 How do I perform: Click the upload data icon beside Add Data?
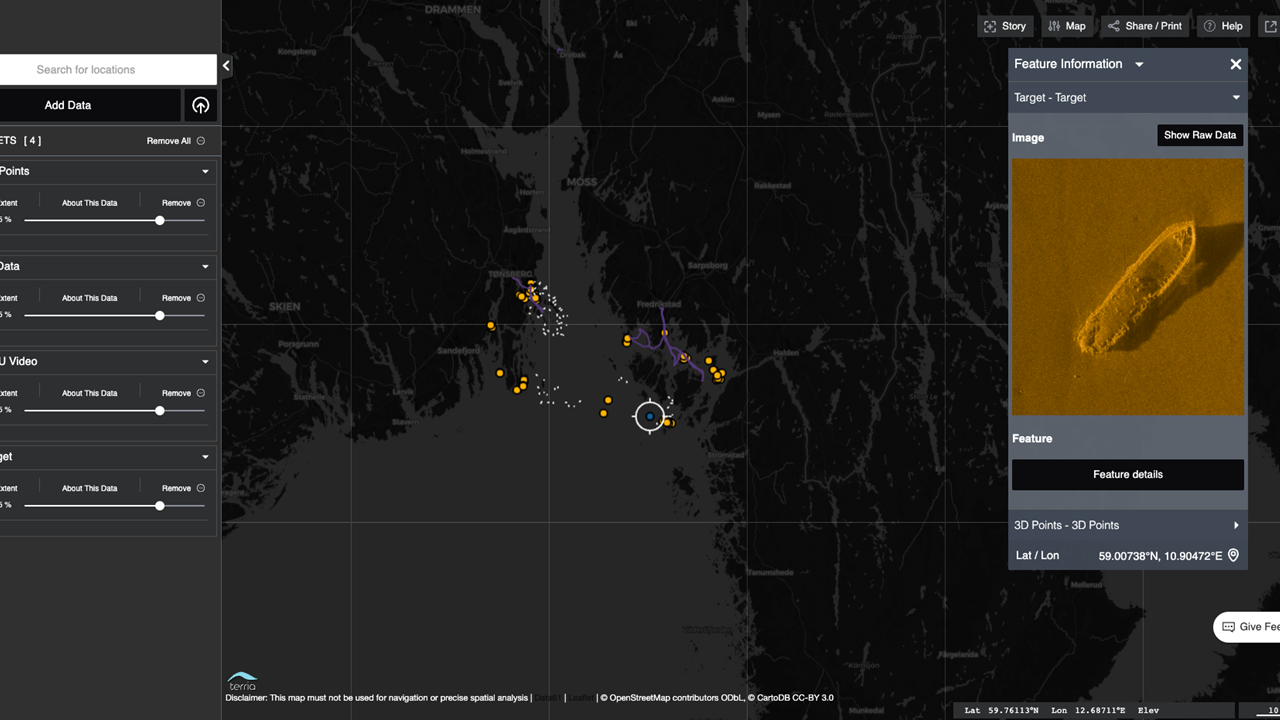point(200,105)
